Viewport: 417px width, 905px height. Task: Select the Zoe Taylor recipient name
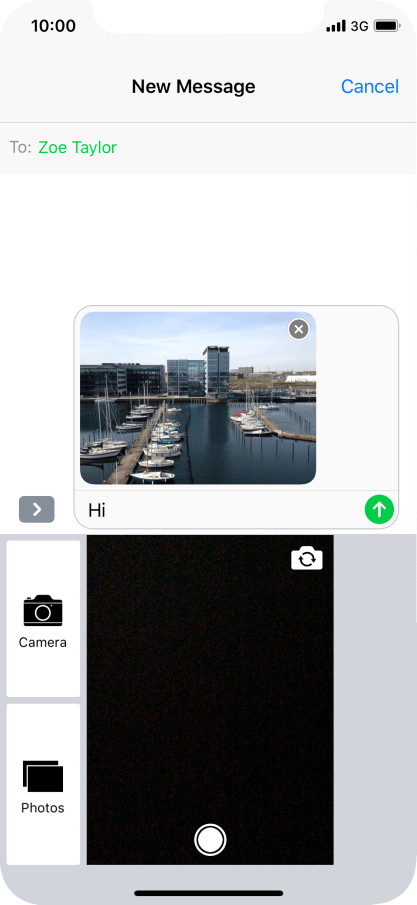pos(77,148)
